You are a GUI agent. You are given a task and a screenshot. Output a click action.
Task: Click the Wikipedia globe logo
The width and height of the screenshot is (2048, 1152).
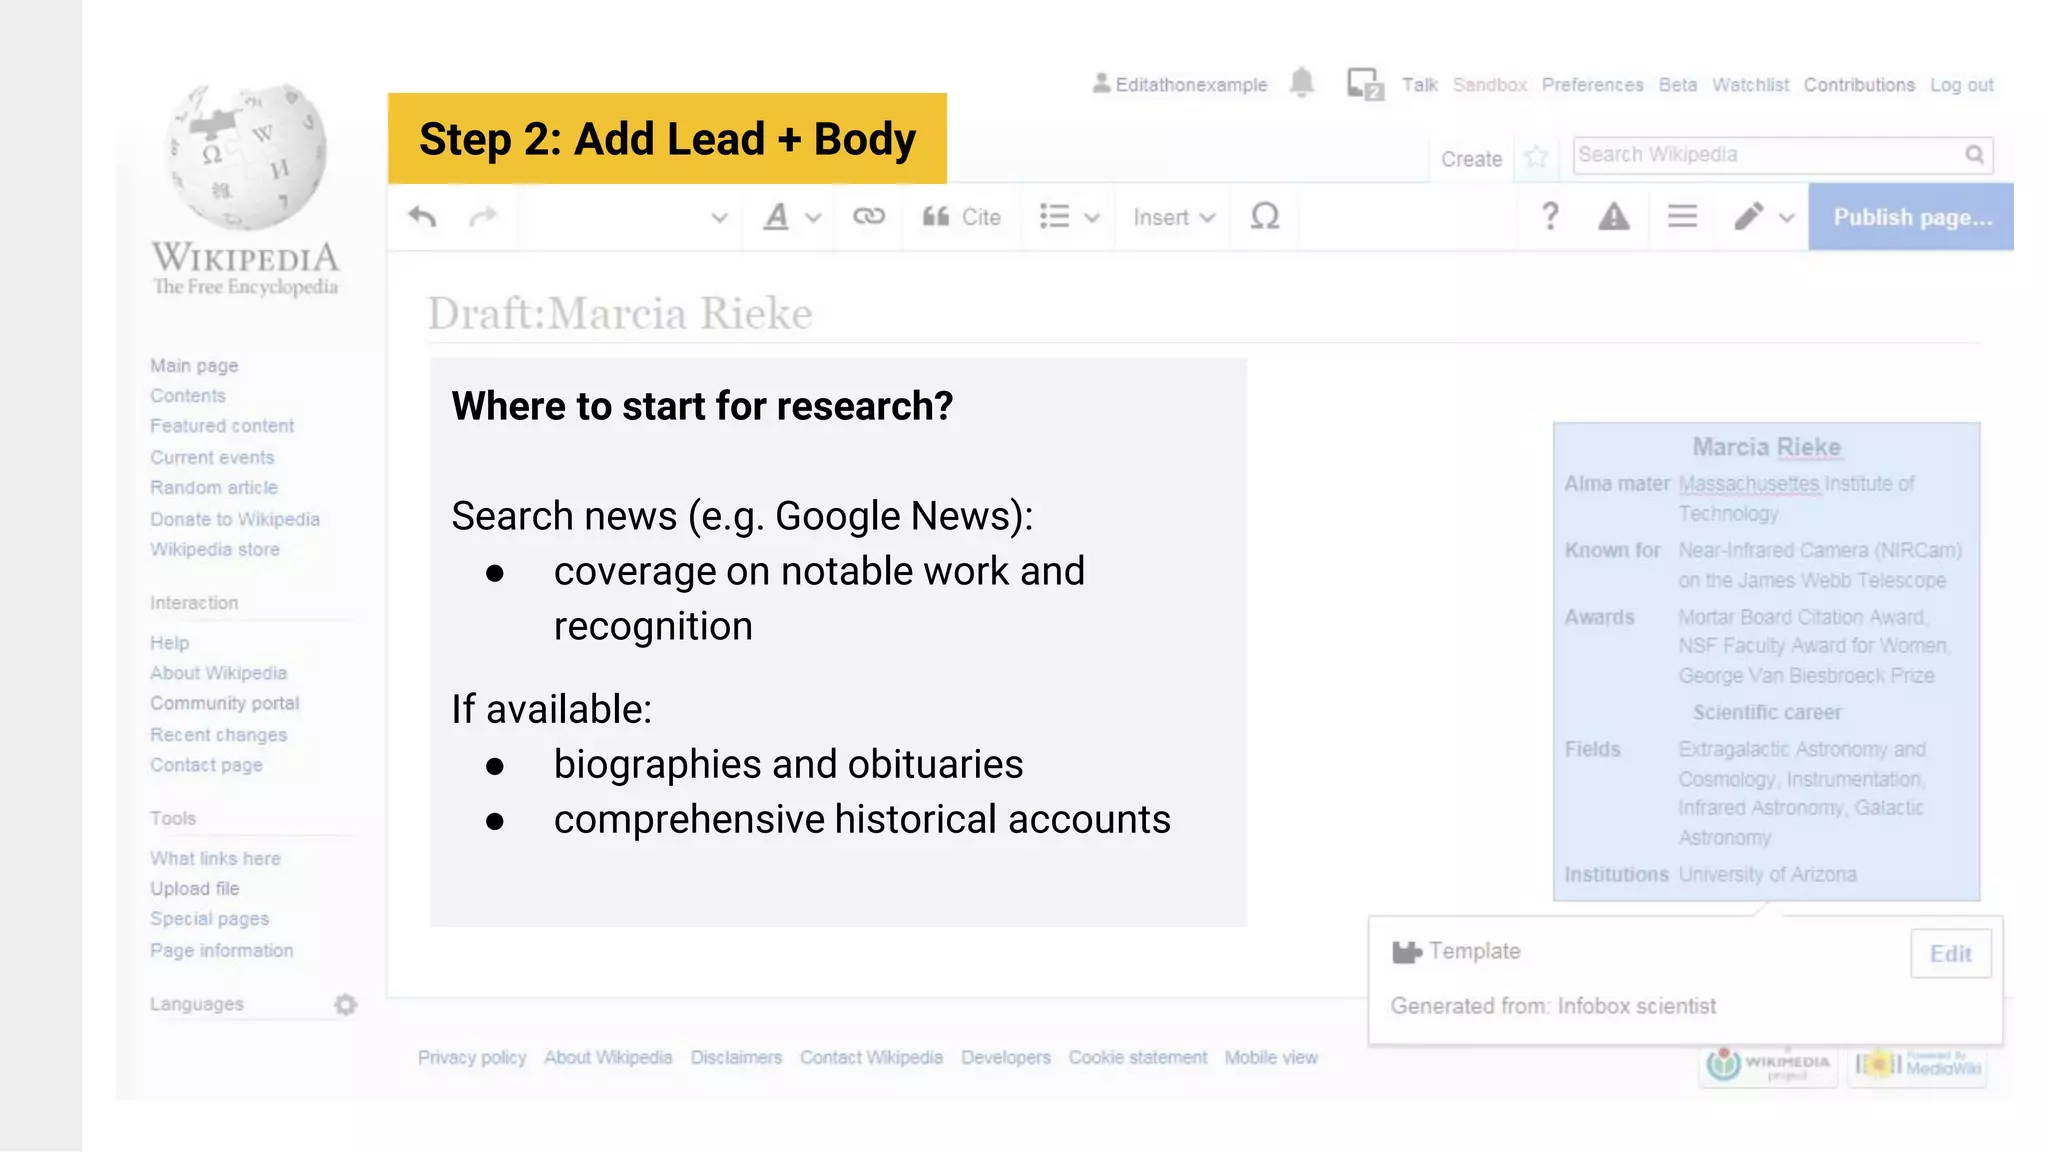click(246, 157)
